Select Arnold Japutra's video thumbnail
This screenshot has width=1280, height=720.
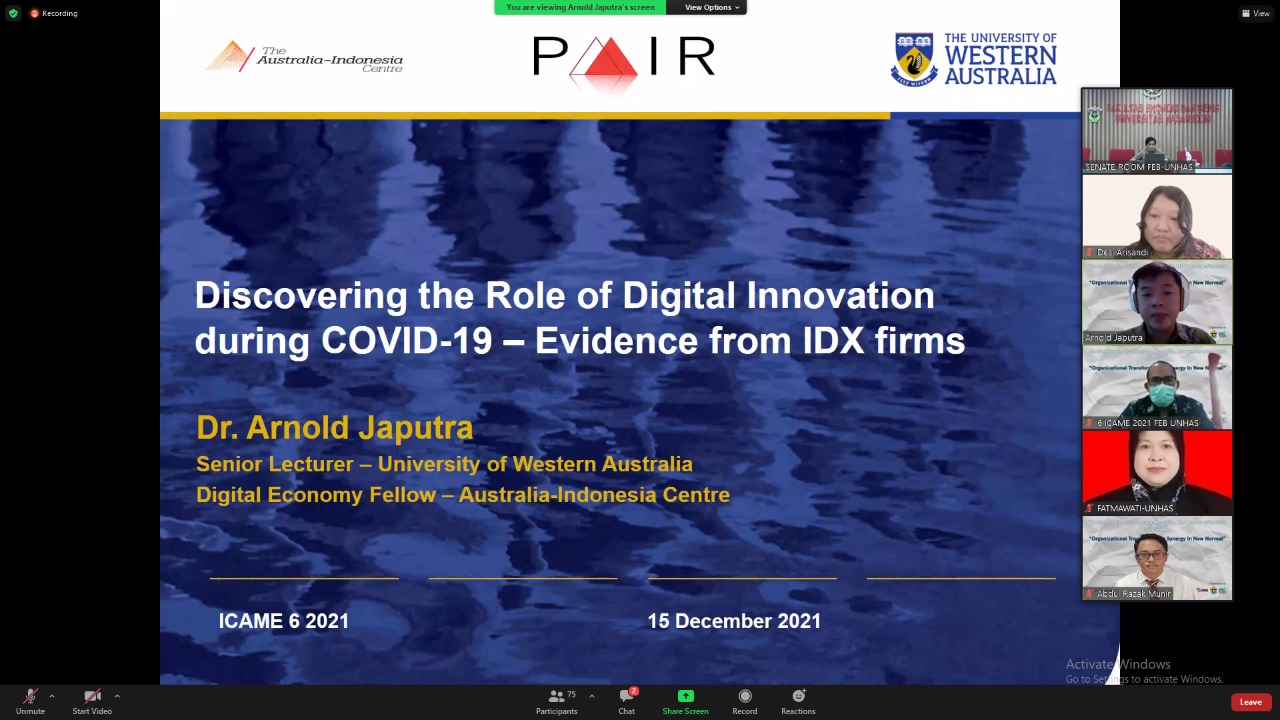pos(1157,302)
